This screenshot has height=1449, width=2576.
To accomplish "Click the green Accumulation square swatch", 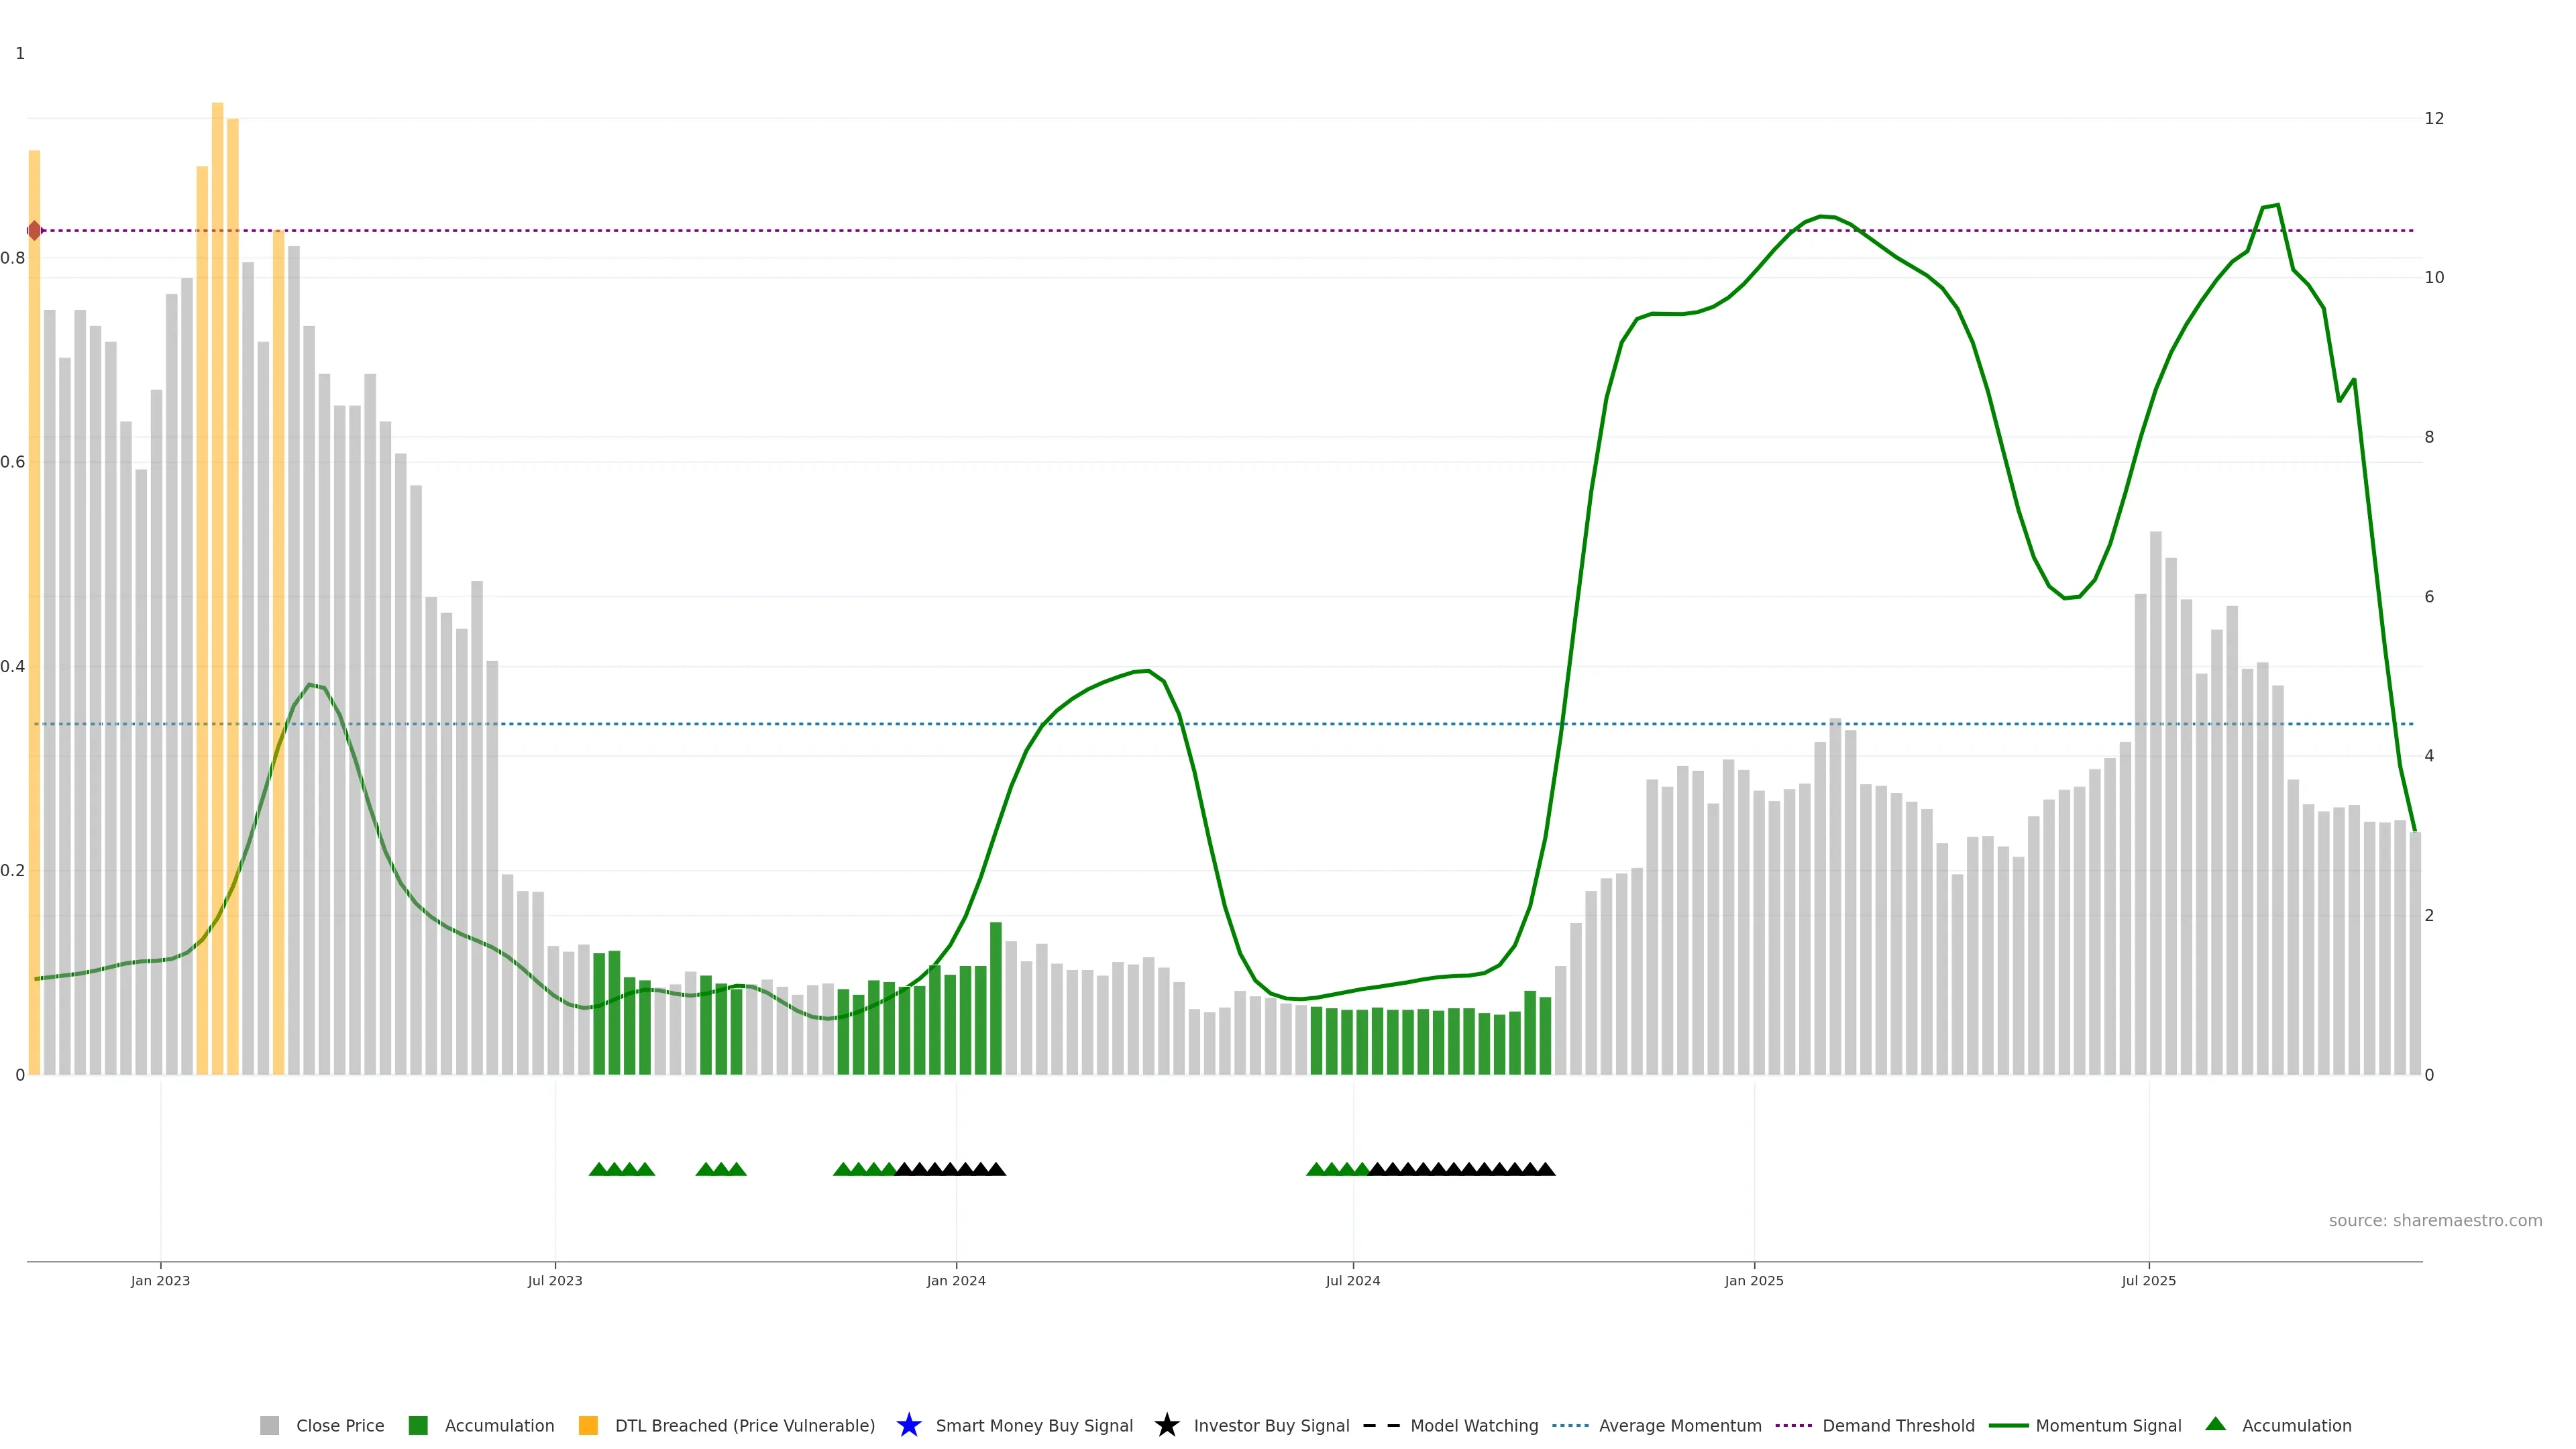I will 418,1425.
